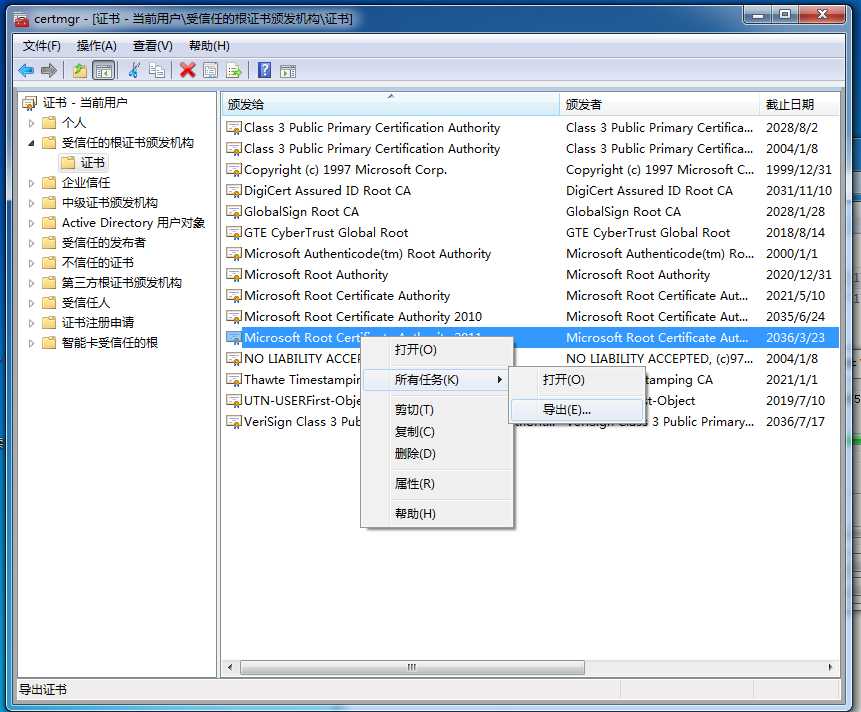This screenshot has height=712, width=861.
Task: Expand the 受信任的发布者 tree node
Action: click(x=31, y=243)
